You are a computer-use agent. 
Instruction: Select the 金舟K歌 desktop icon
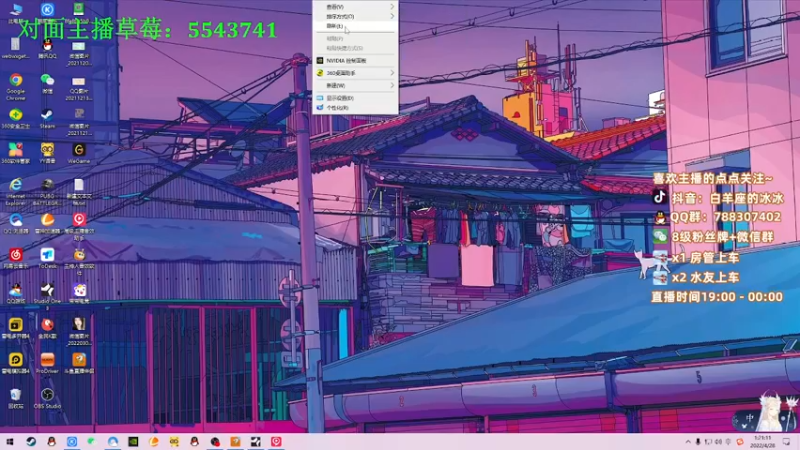[47, 329]
